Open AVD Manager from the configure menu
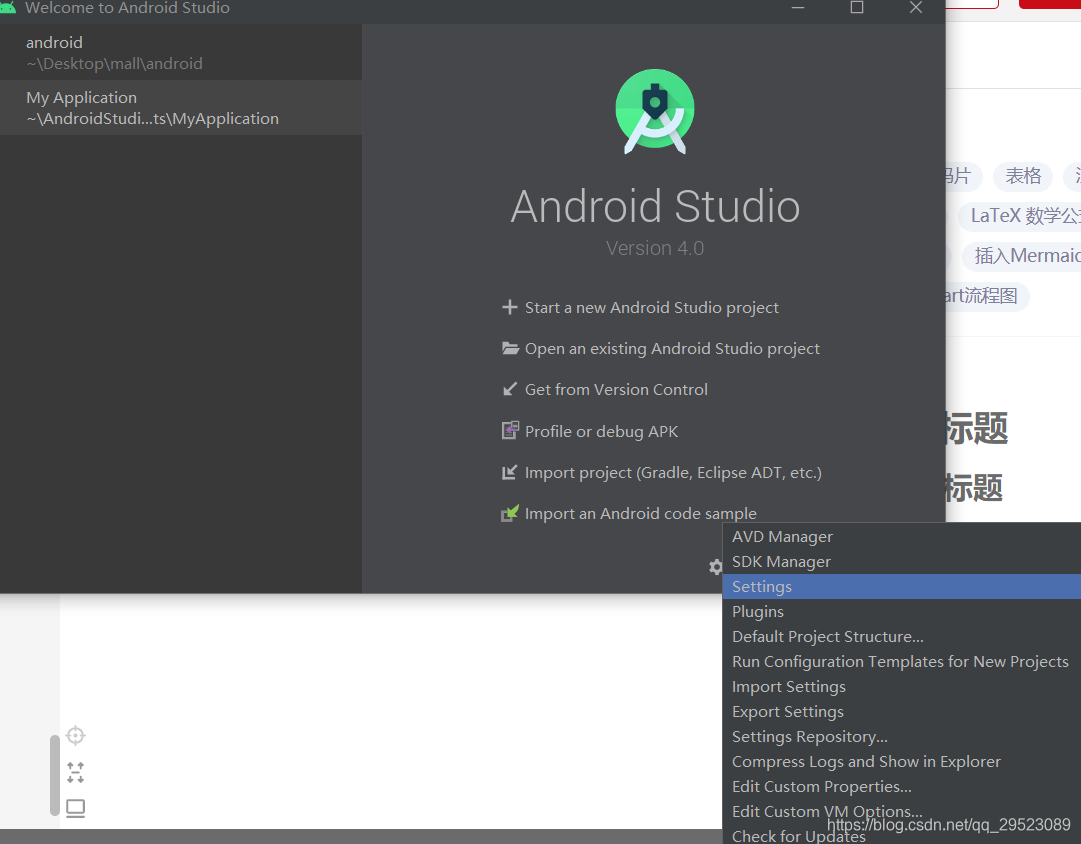Viewport: 1081px width, 844px height. (902, 536)
